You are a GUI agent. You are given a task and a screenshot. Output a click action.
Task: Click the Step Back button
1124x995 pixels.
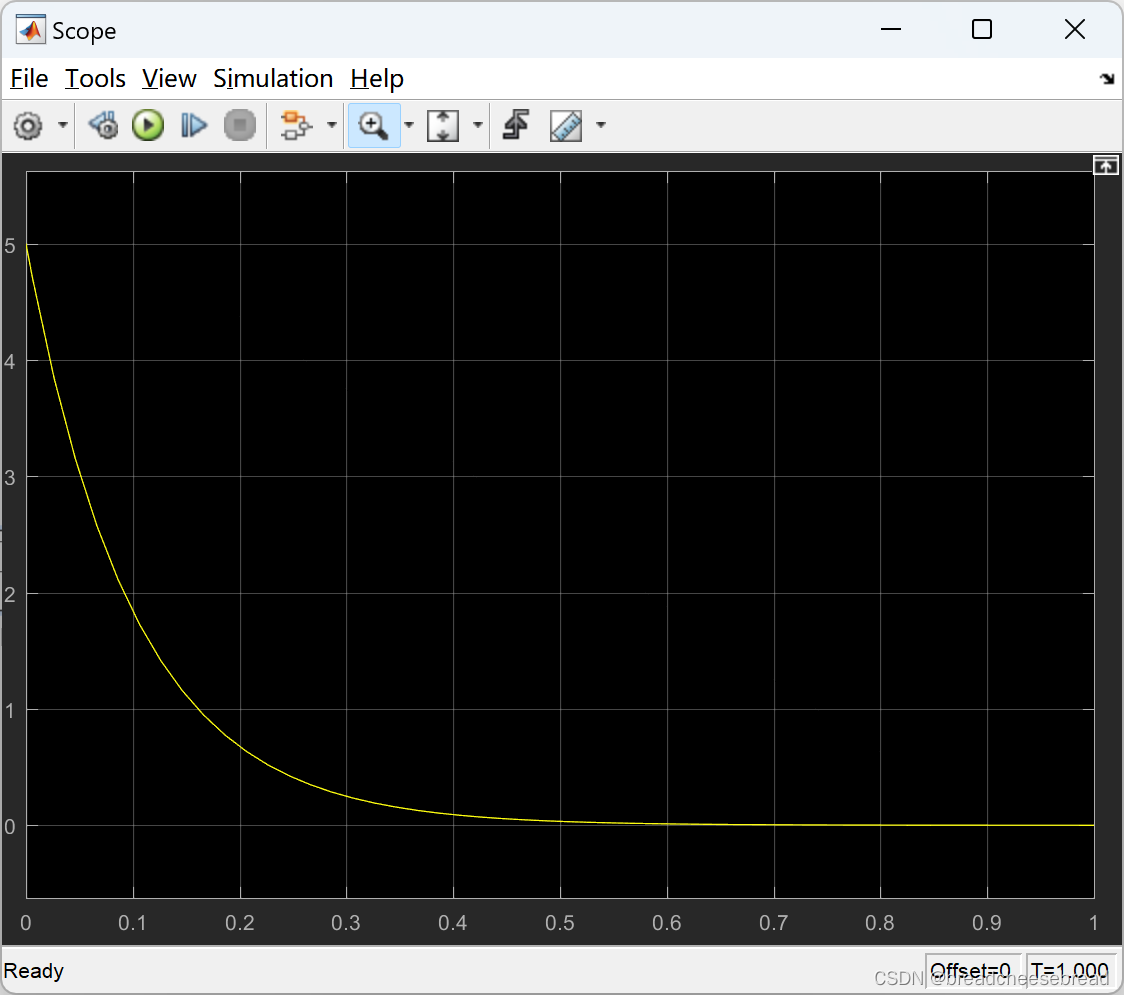point(103,125)
